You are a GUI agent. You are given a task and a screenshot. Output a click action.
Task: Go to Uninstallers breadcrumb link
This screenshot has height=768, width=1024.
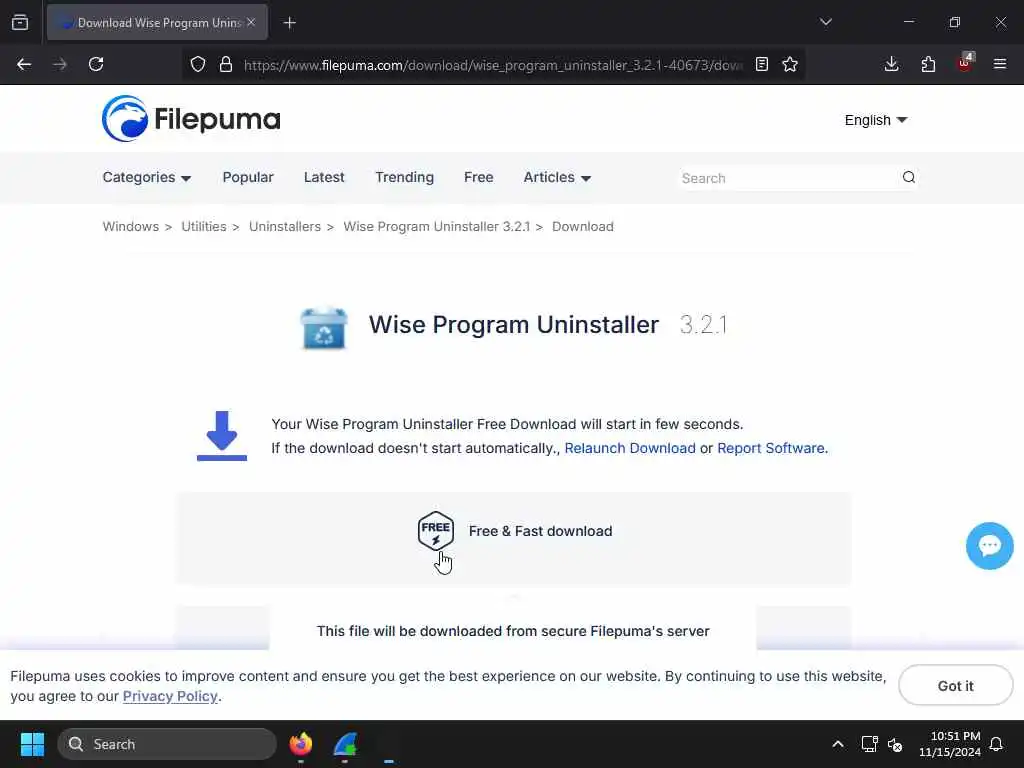coord(285,227)
